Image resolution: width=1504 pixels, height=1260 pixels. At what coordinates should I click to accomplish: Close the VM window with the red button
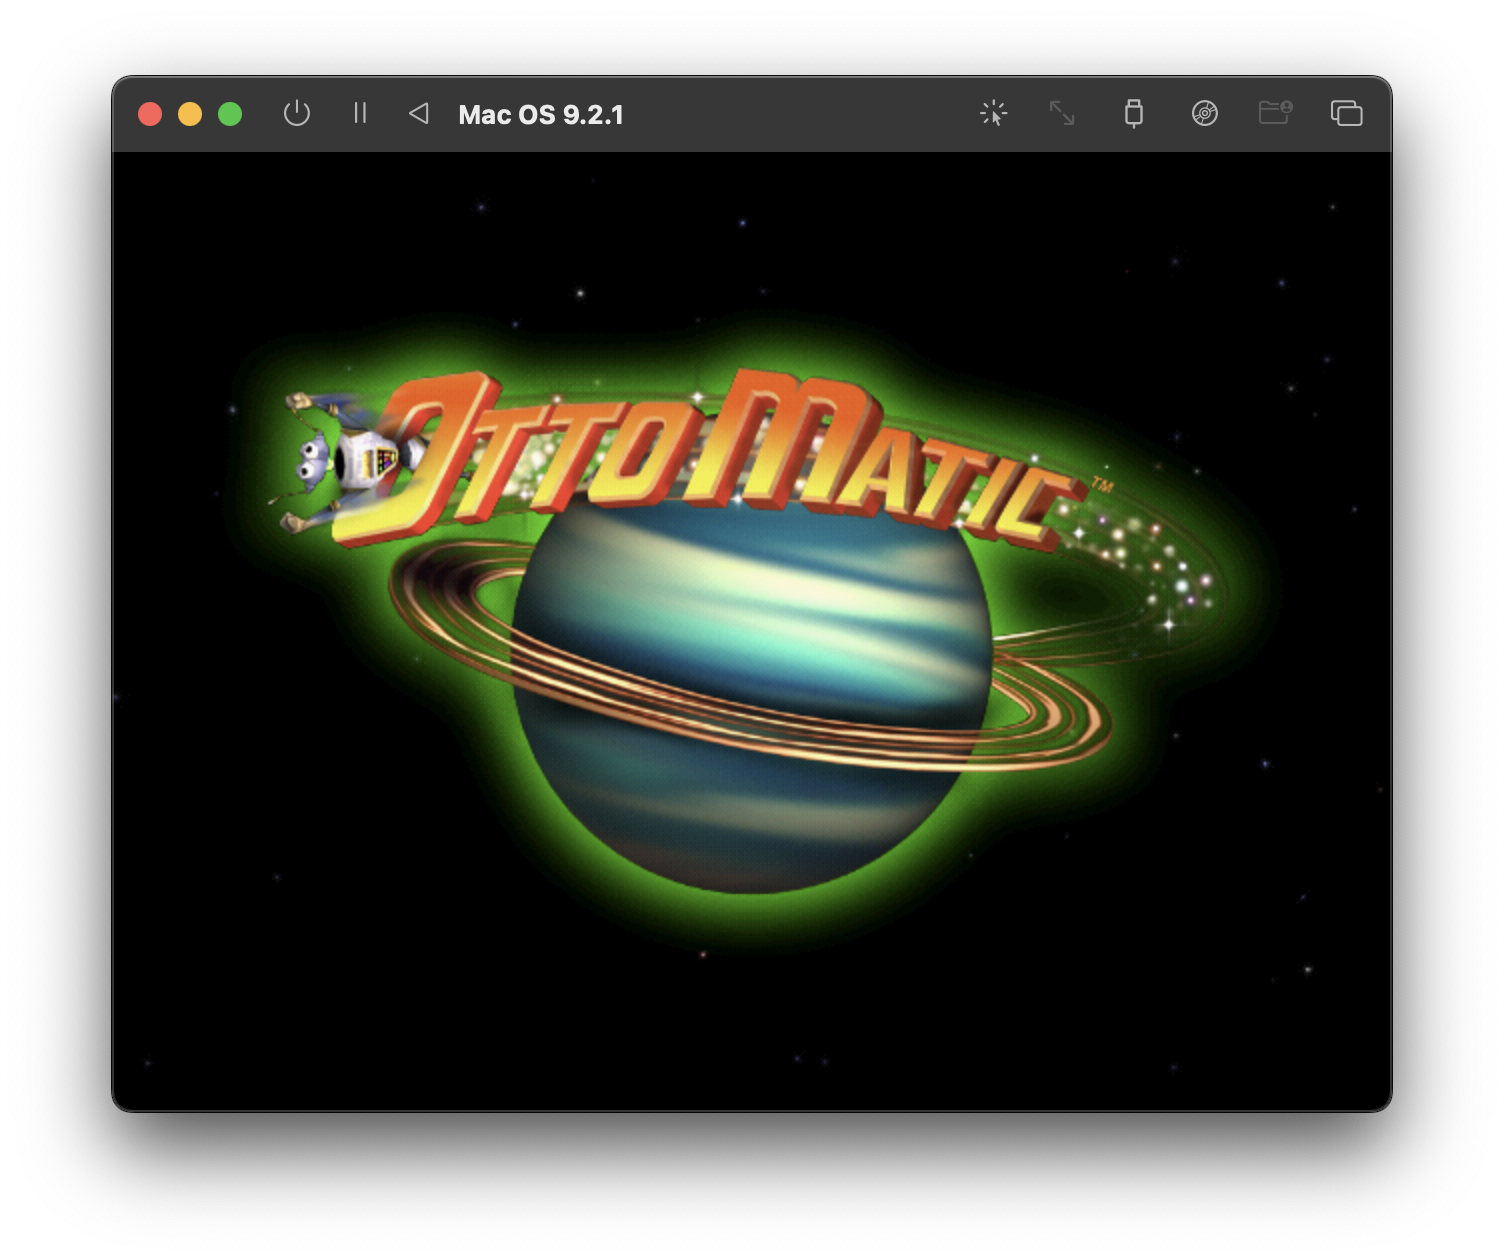click(x=150, y=114)
